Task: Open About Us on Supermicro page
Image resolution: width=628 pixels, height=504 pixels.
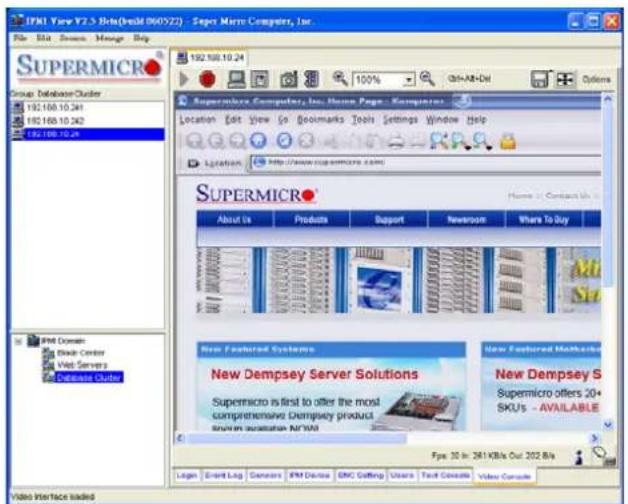Action: click(234, 219)
